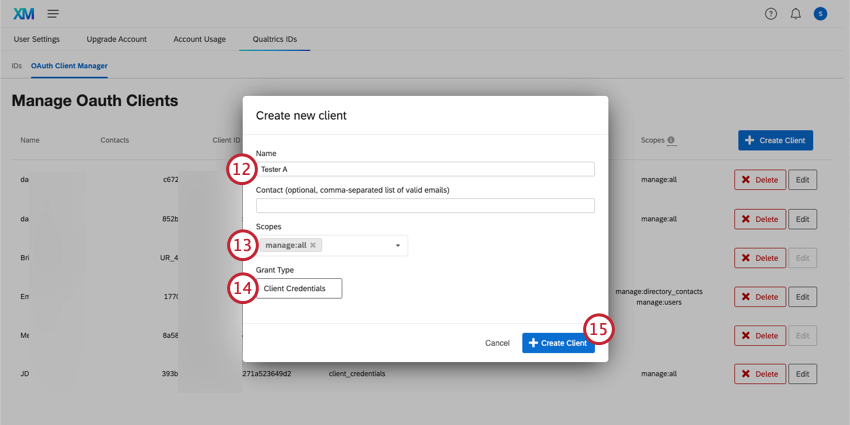
Task: Click the Scopes info icon
Action: click(x=671, y=141)
